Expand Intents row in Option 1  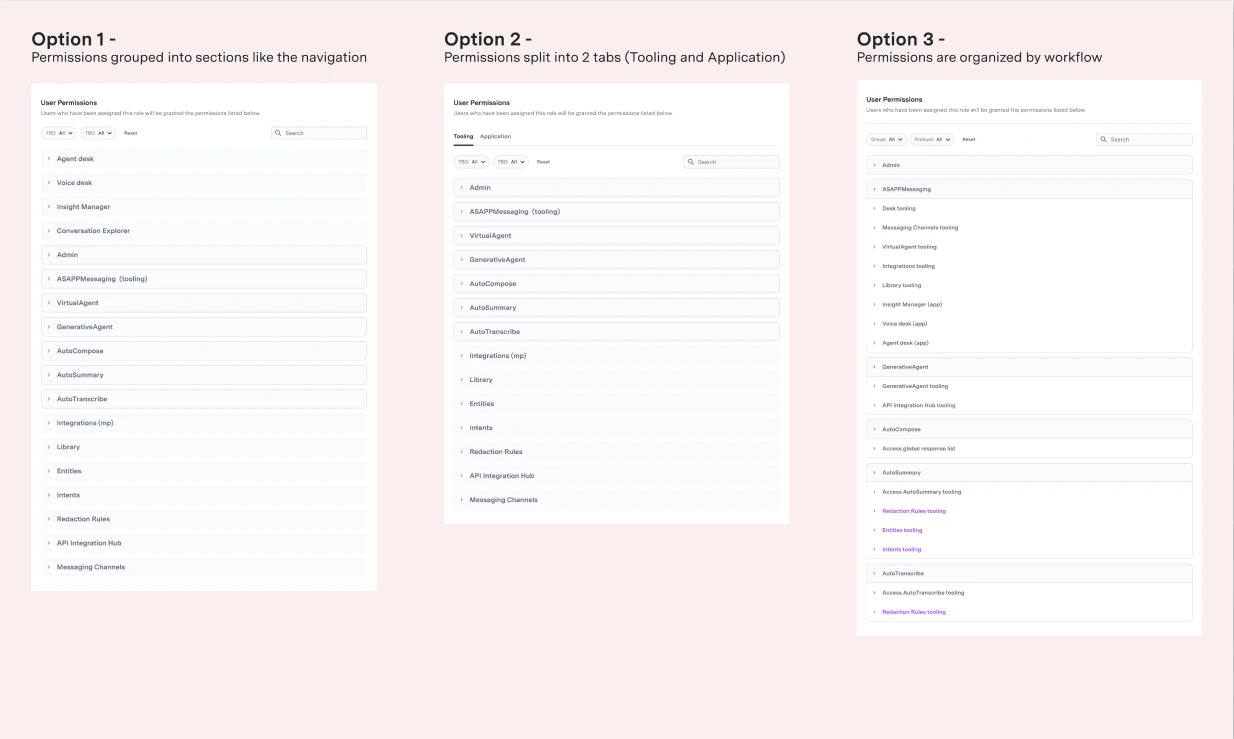point(204,495)
